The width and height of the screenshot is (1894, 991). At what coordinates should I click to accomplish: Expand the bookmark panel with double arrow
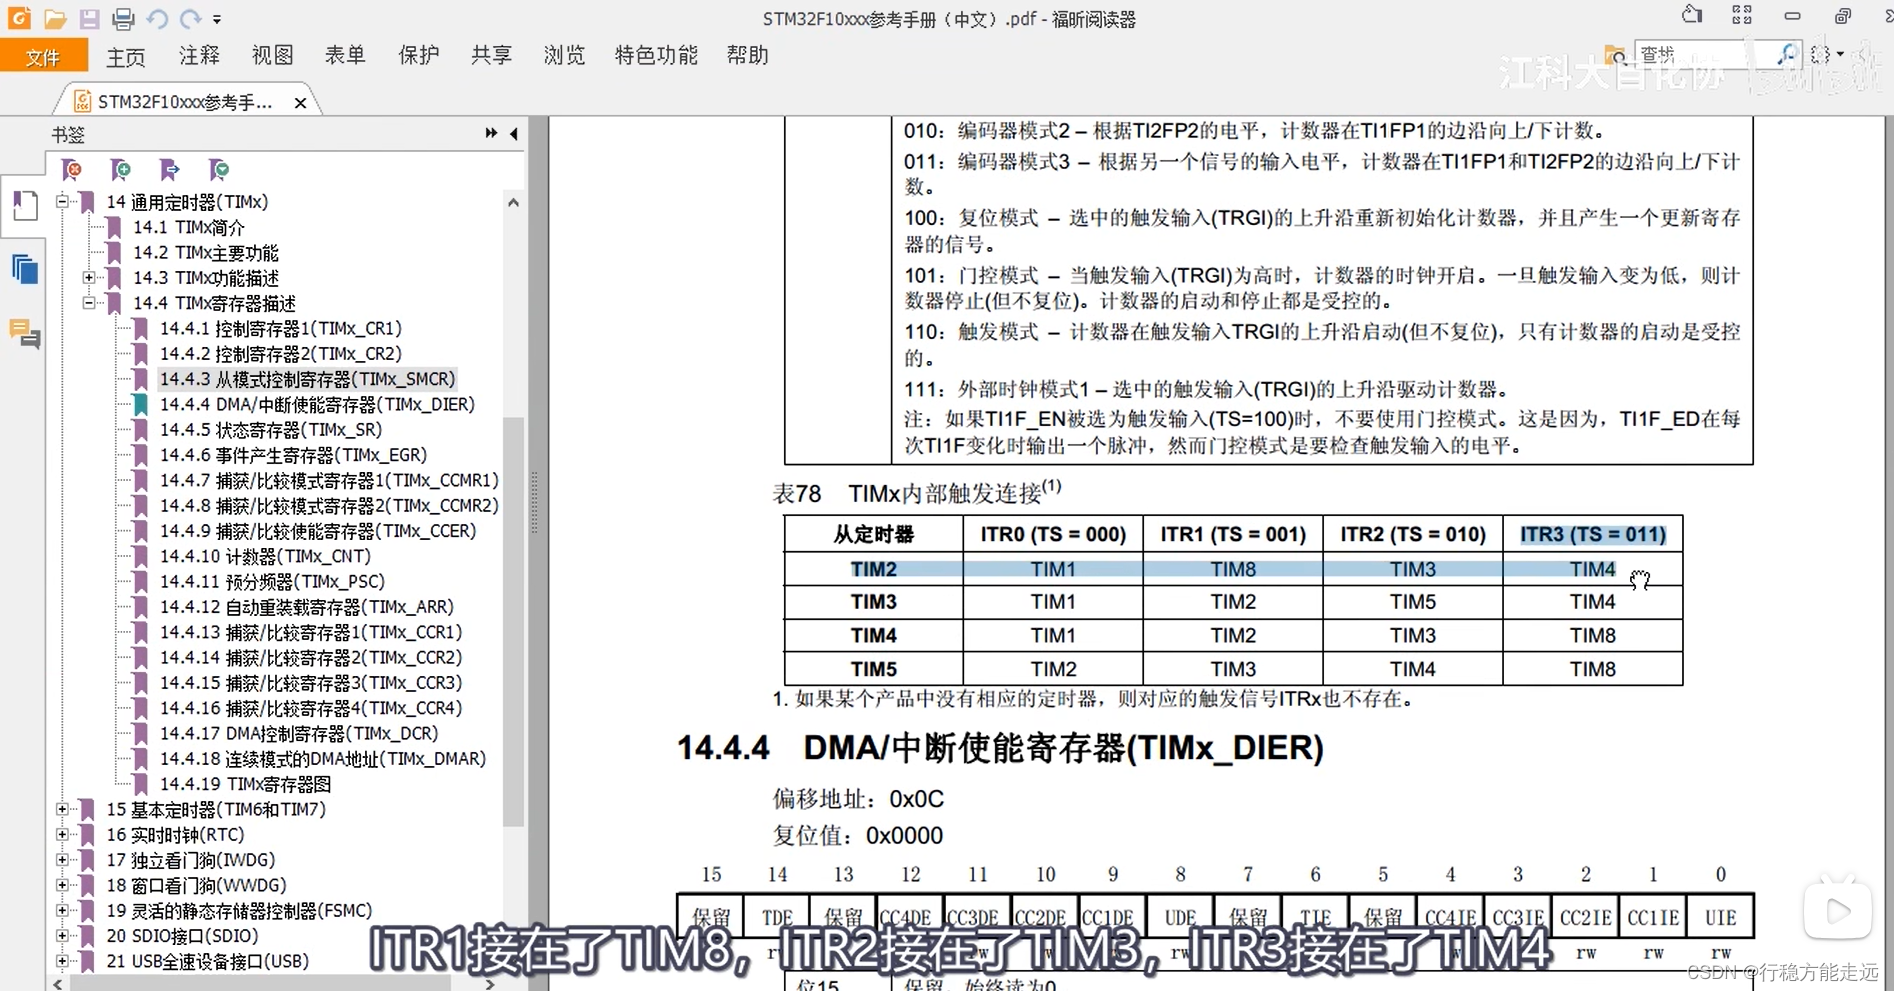491,133
